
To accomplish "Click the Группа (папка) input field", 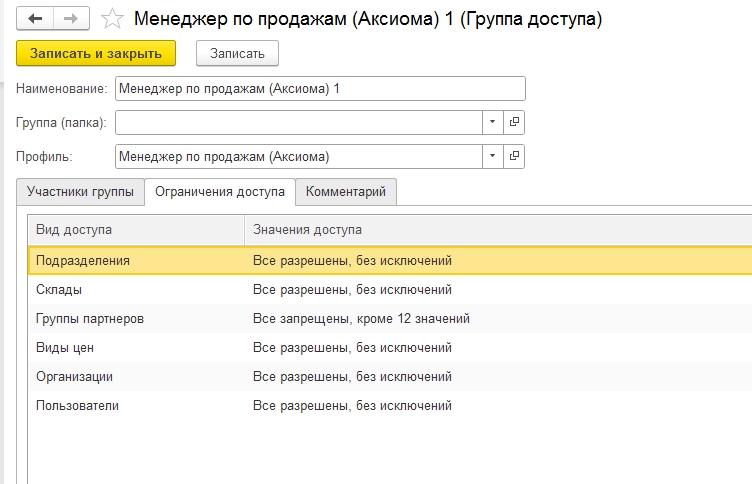I will click(x=299, y=122).
